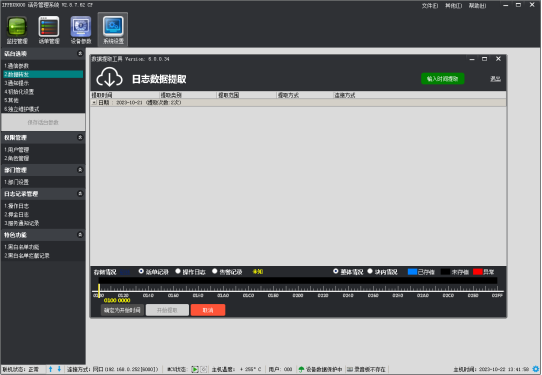The width and height of the screenshot is (542, 375).
Task: Expand the 日期 2023-10-21 tree row
Action: coord(94,103)
